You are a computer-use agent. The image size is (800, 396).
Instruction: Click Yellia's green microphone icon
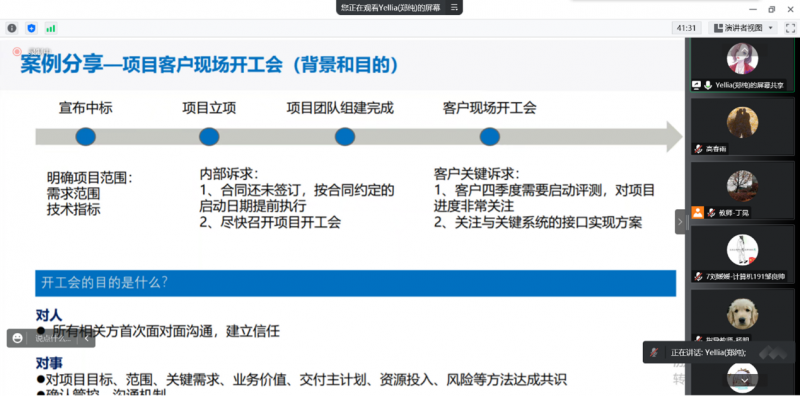[x=708, y=85]
